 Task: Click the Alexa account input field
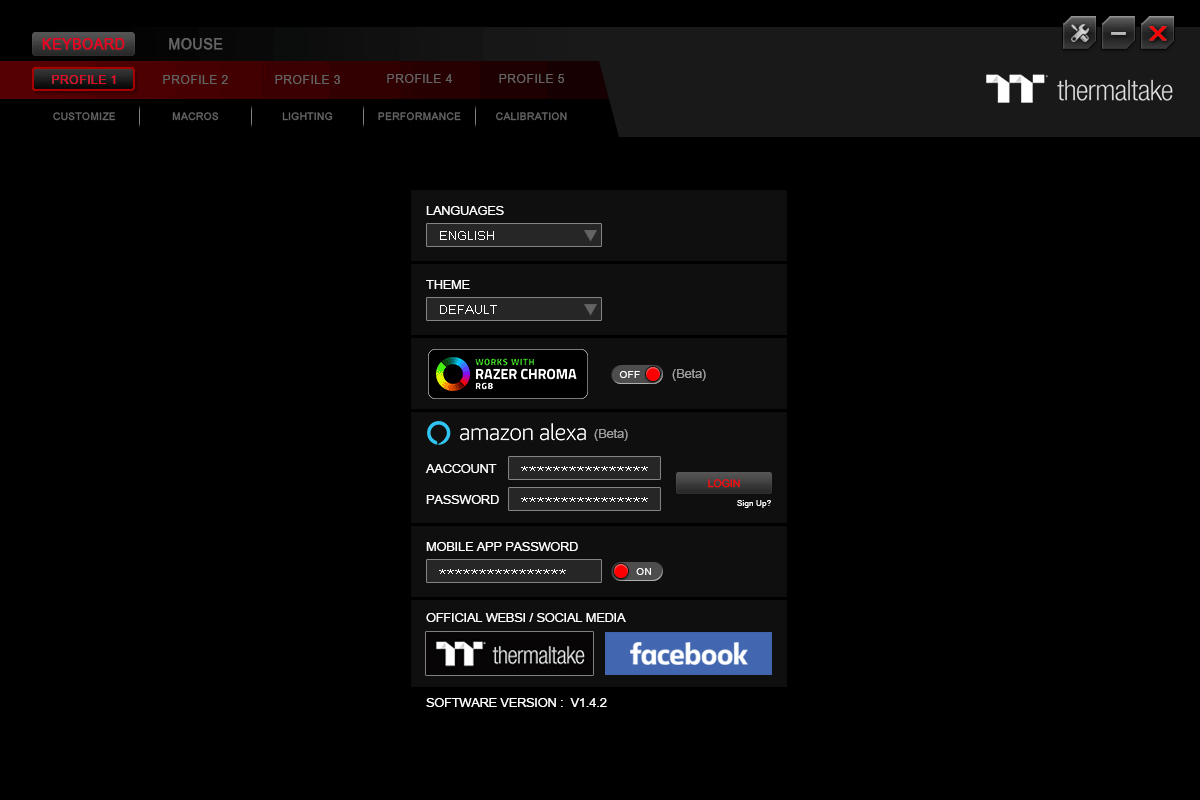tap(584, 468)
